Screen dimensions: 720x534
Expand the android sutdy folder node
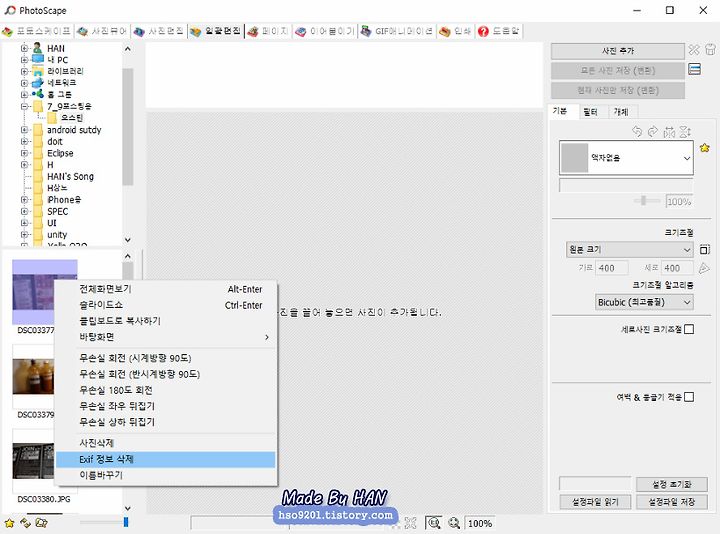(x=24, y=130)
